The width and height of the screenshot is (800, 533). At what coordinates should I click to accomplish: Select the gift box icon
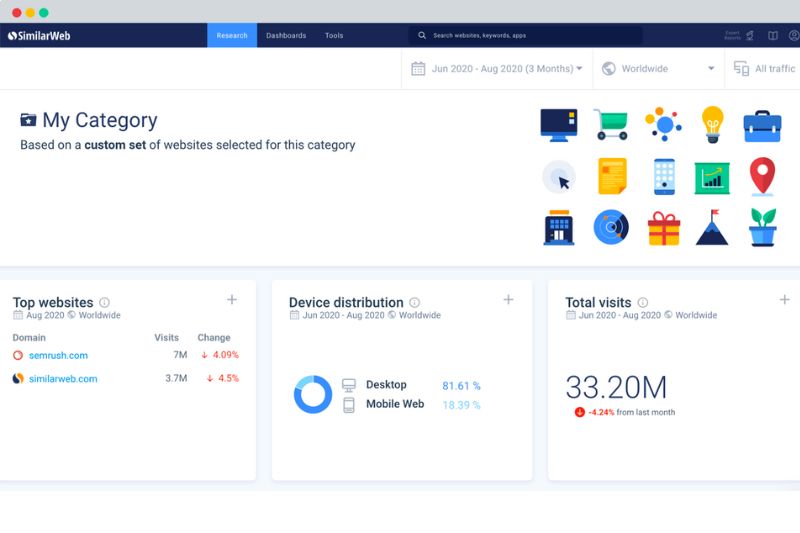coord(664,229)
